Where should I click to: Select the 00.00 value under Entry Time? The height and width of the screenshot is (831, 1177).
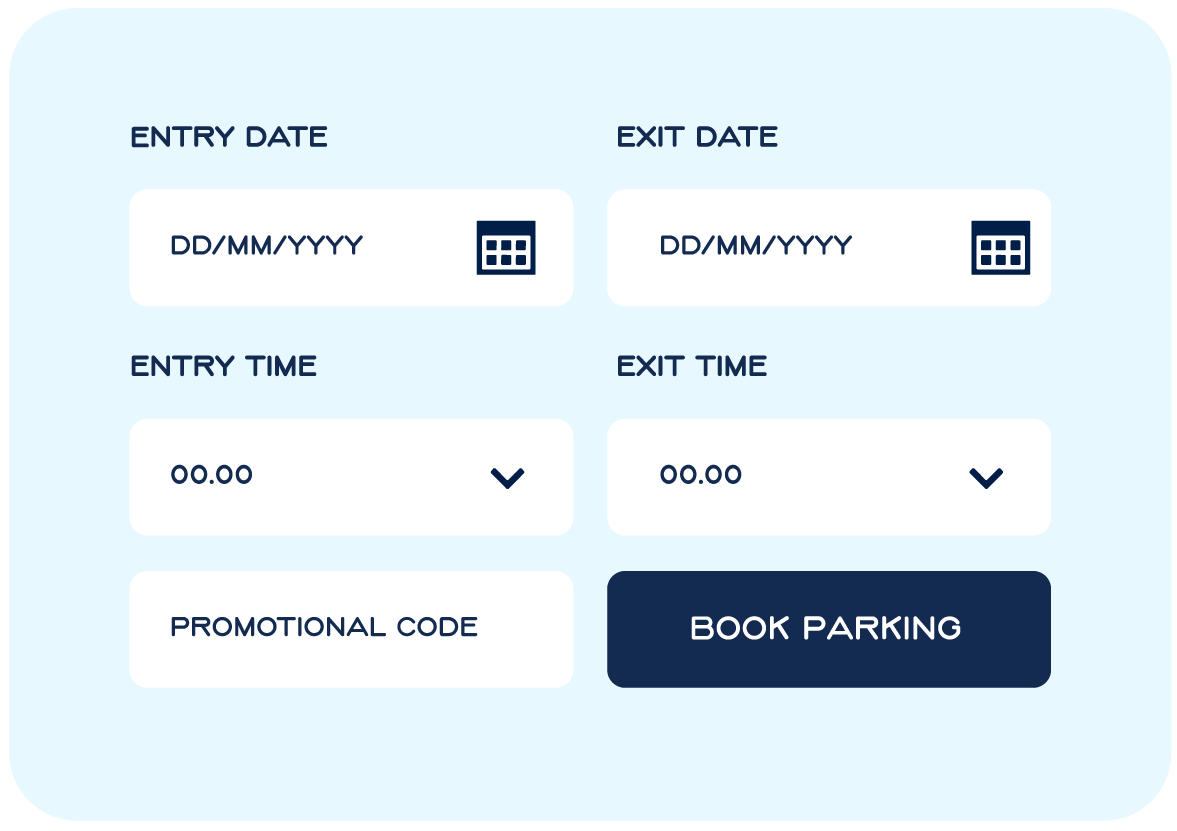(x=212, y=474)
